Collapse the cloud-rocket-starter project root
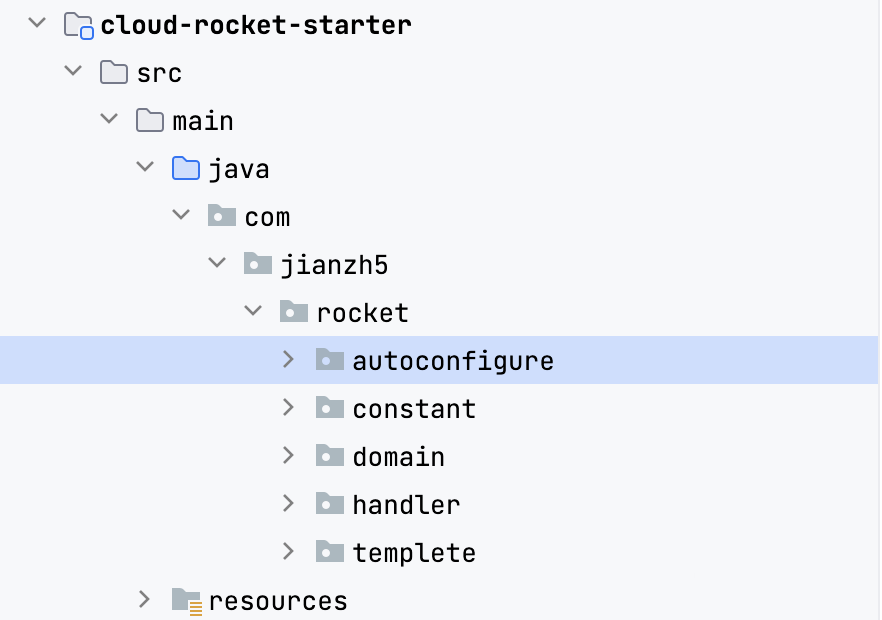 (36, 24)
